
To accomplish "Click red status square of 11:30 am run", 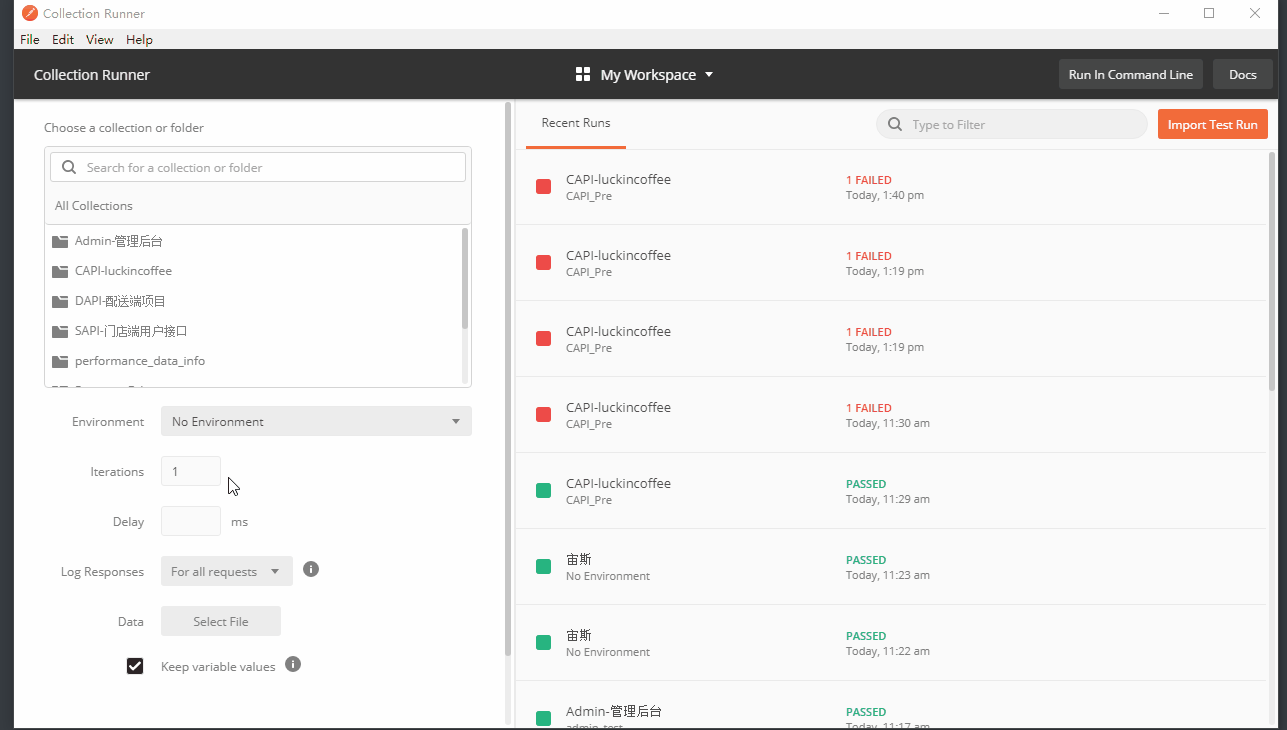I will click(x=544, y=415).
